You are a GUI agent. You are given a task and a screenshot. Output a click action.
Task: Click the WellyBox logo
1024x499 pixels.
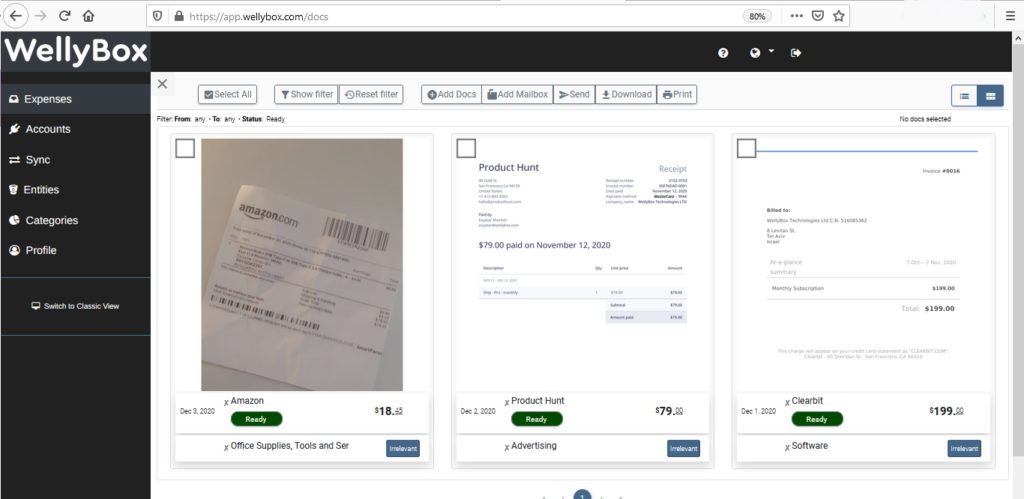point(75,50)
